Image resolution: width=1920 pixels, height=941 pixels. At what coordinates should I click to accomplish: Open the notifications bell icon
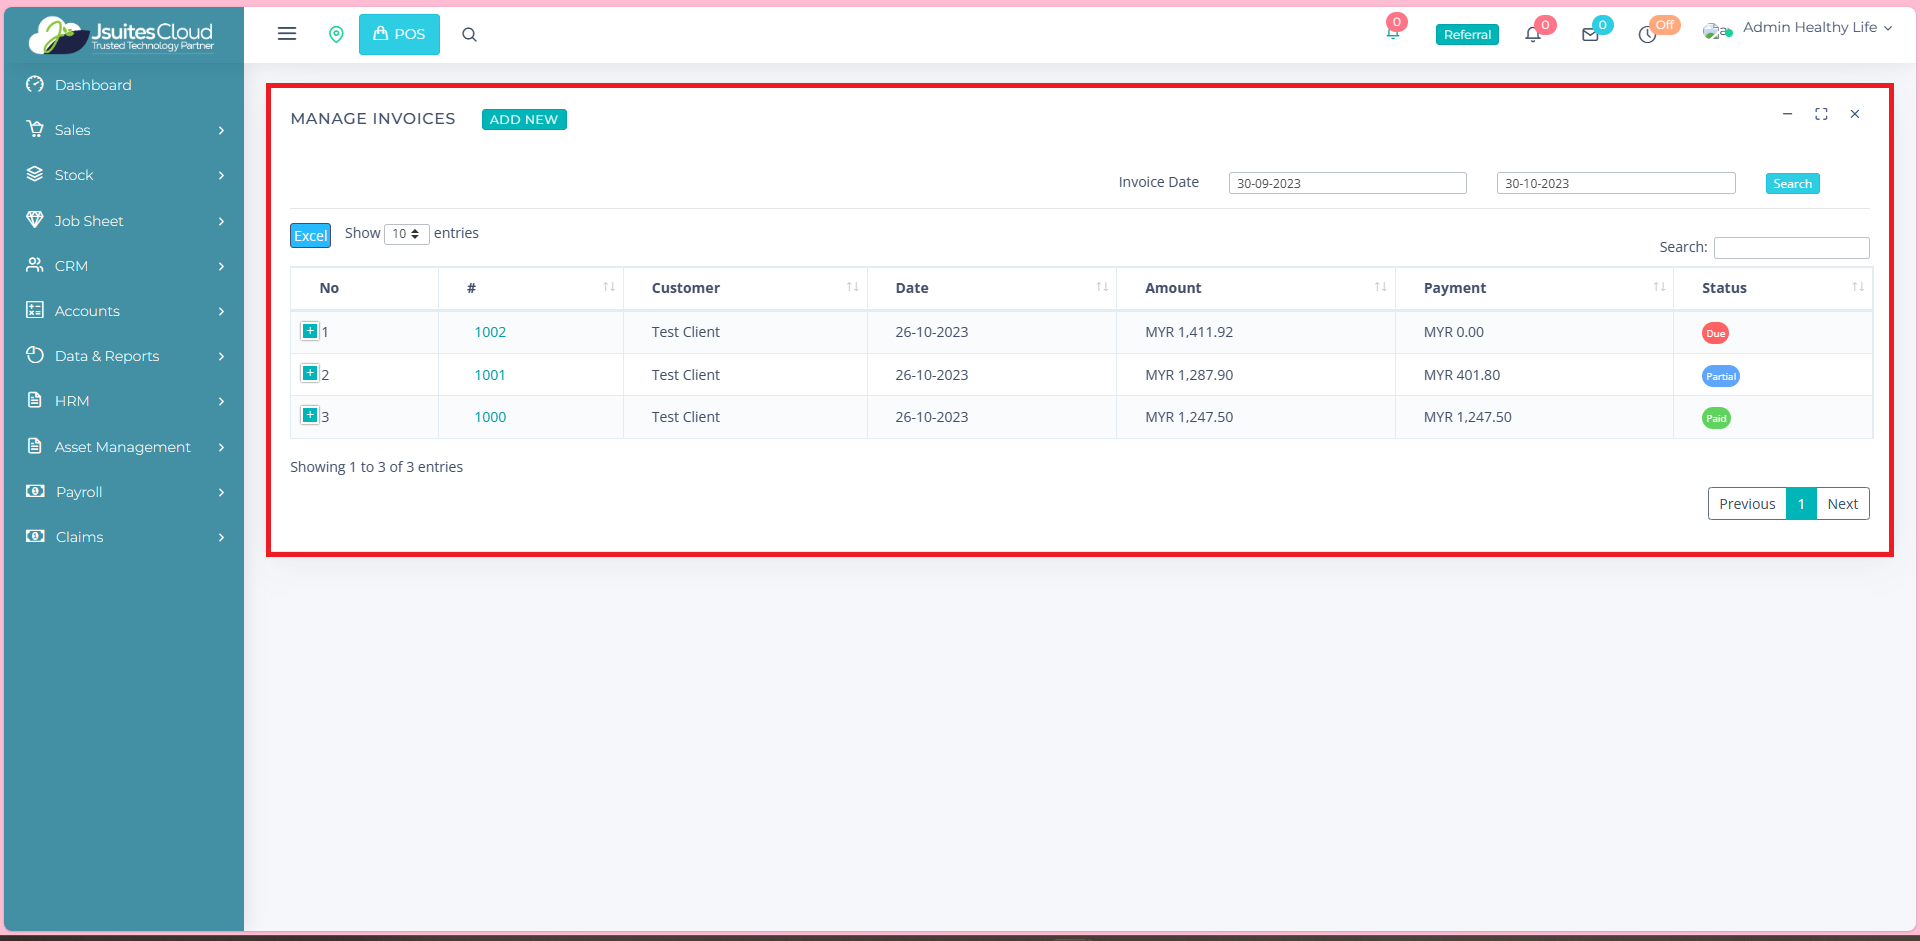(x=1532, y=35)
